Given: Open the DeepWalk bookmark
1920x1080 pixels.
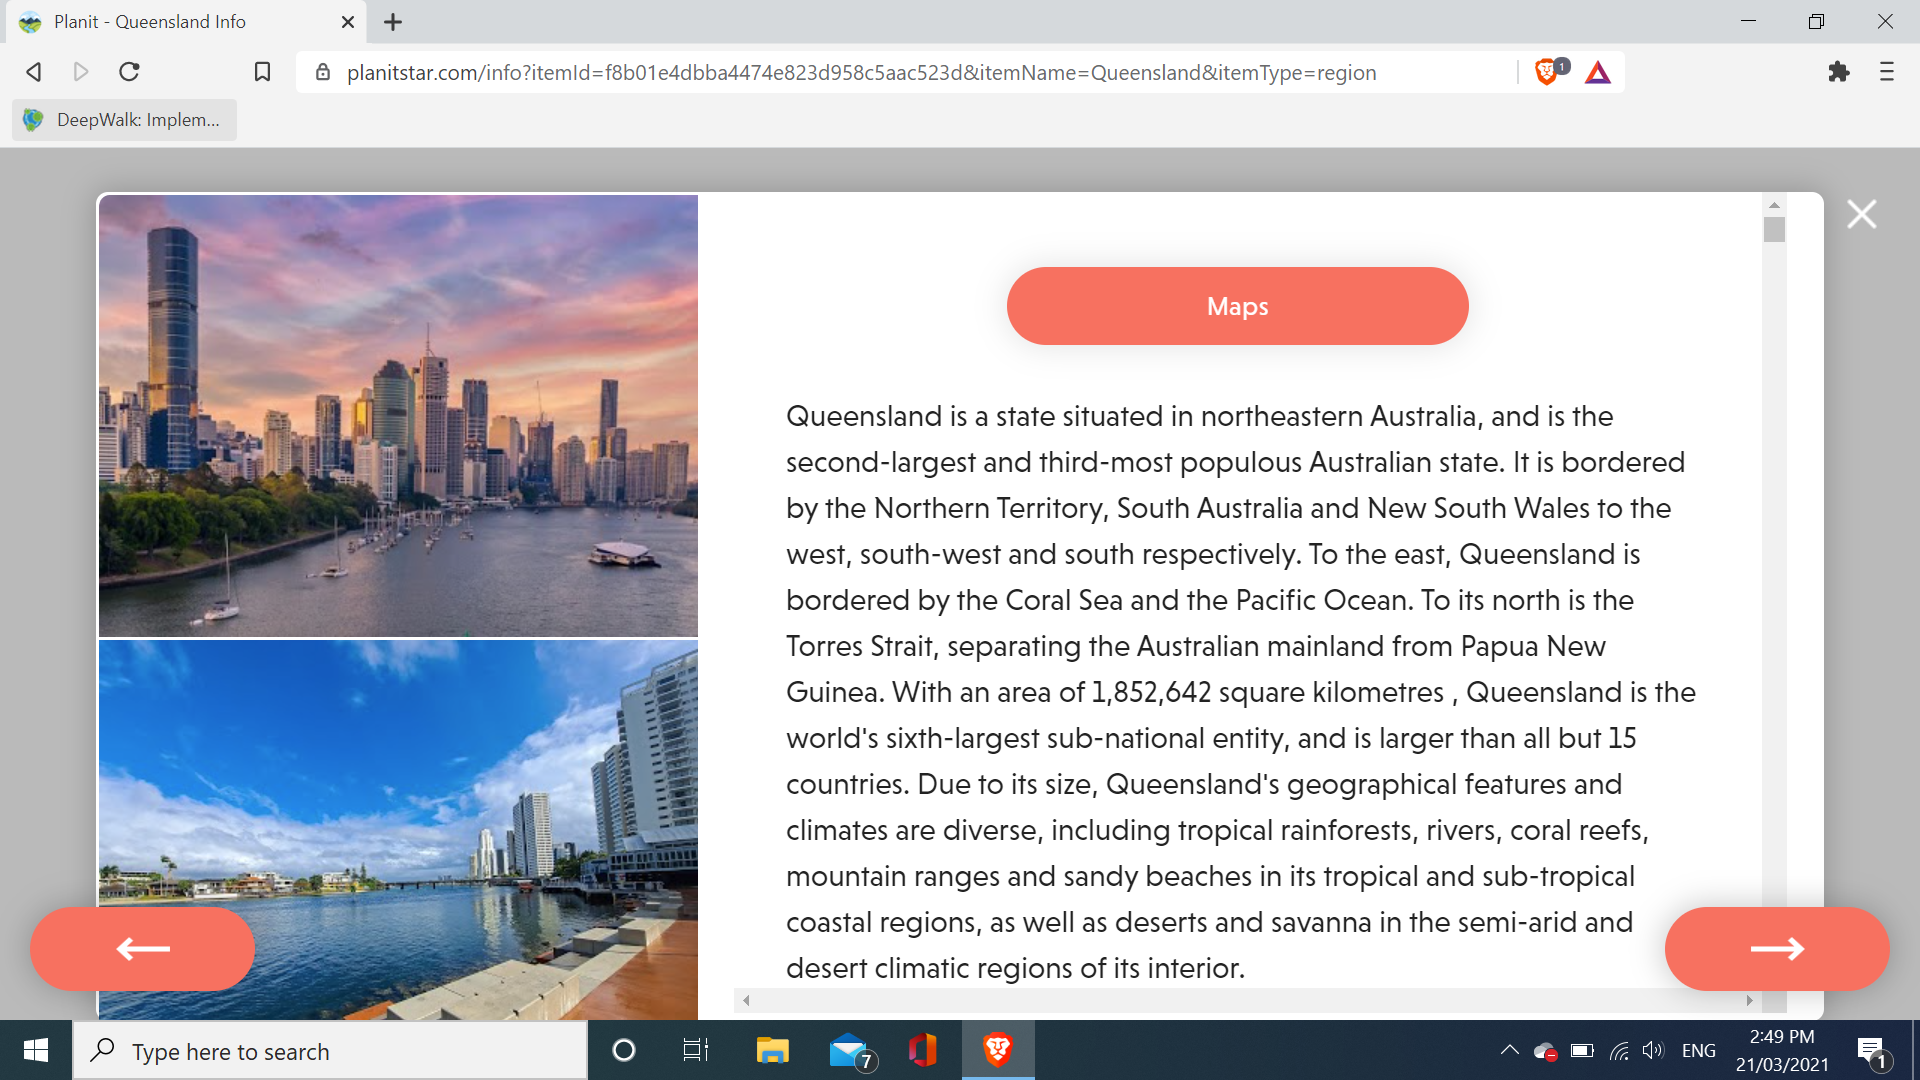Looking at the screenshot, I should 125,120.
